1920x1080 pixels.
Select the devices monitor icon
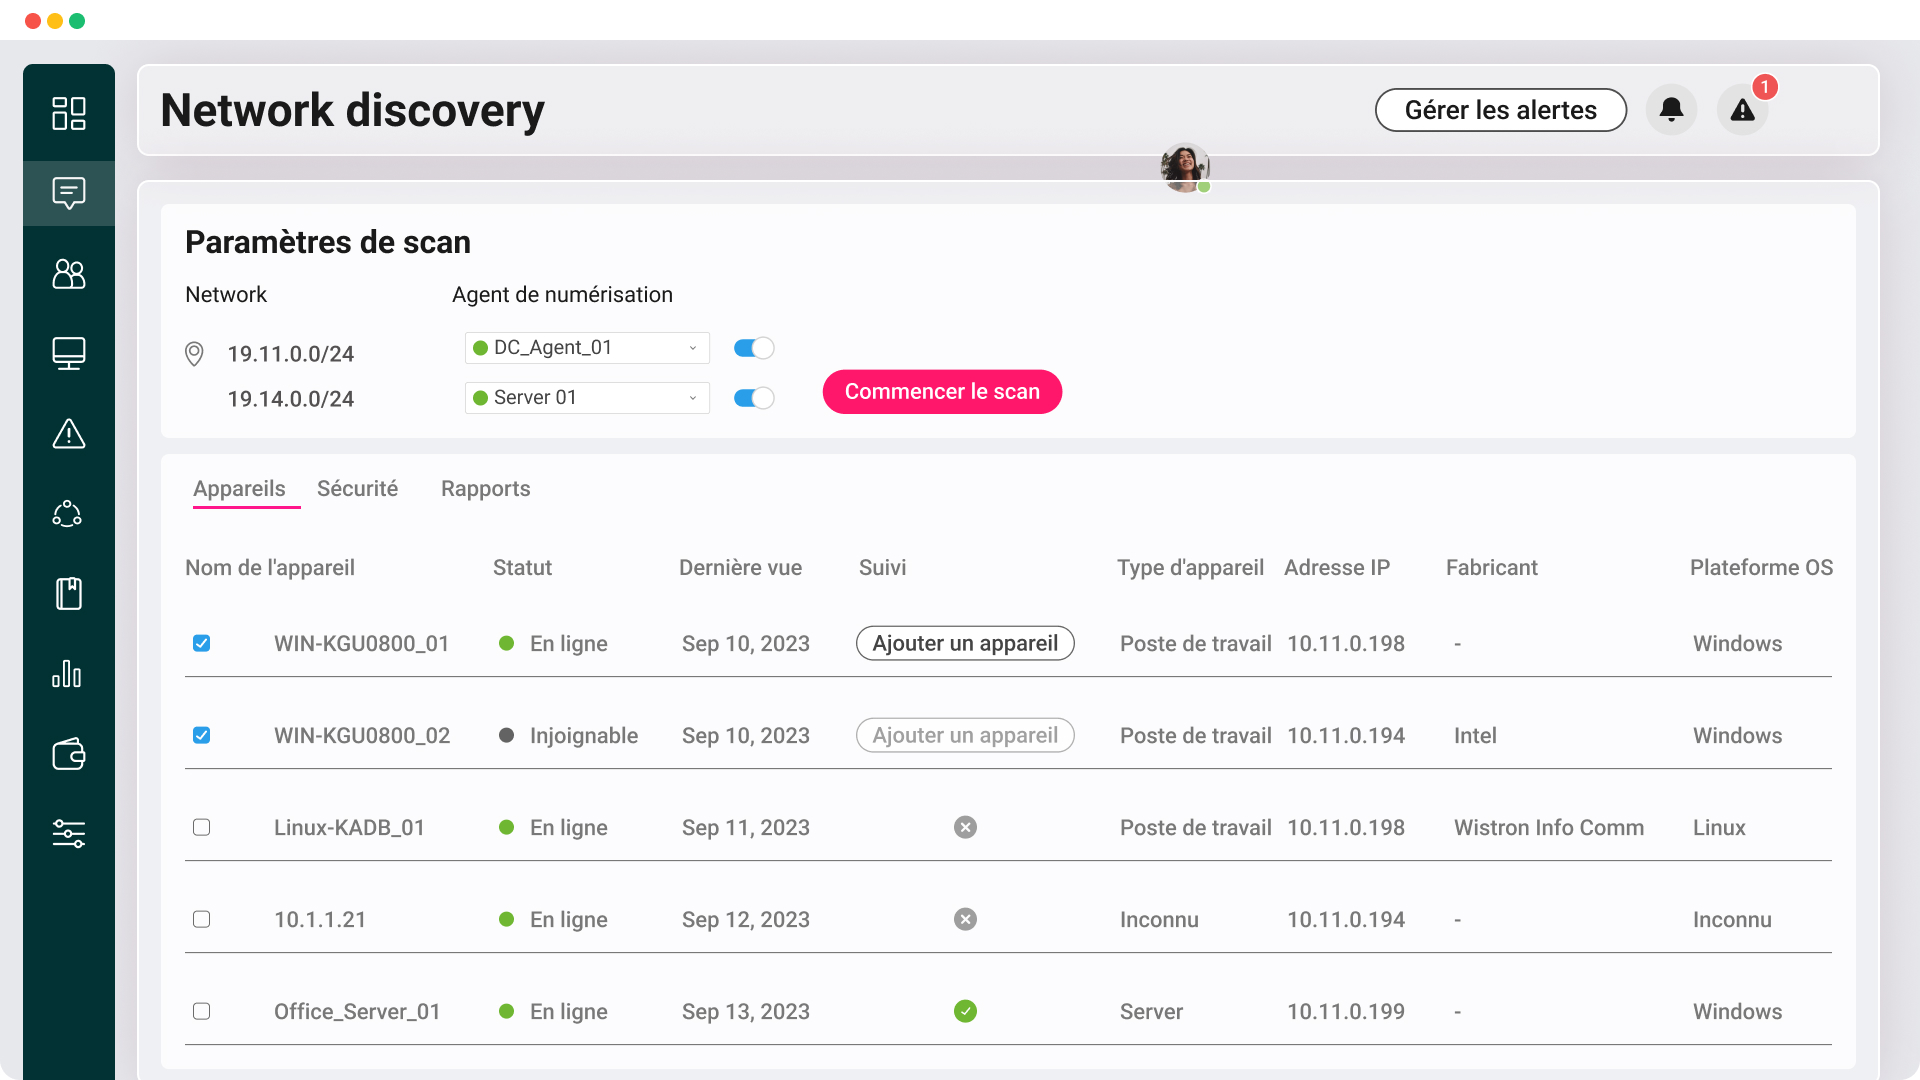click(68, 353)
